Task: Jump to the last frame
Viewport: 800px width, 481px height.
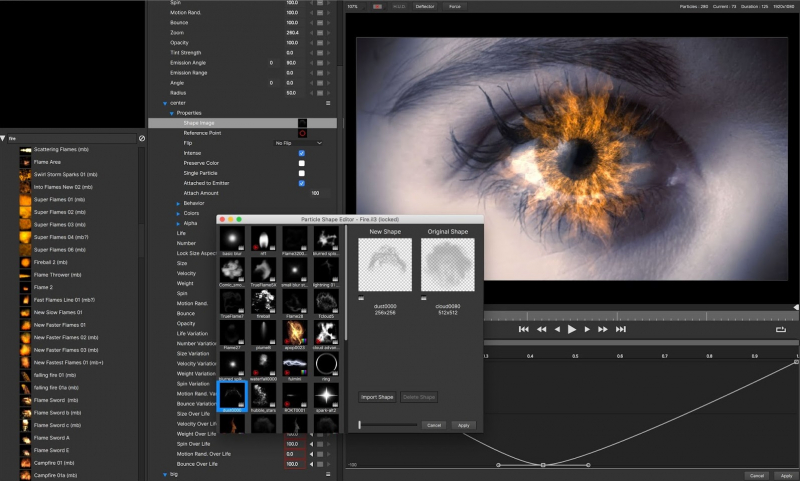Action: click(621, 328)
